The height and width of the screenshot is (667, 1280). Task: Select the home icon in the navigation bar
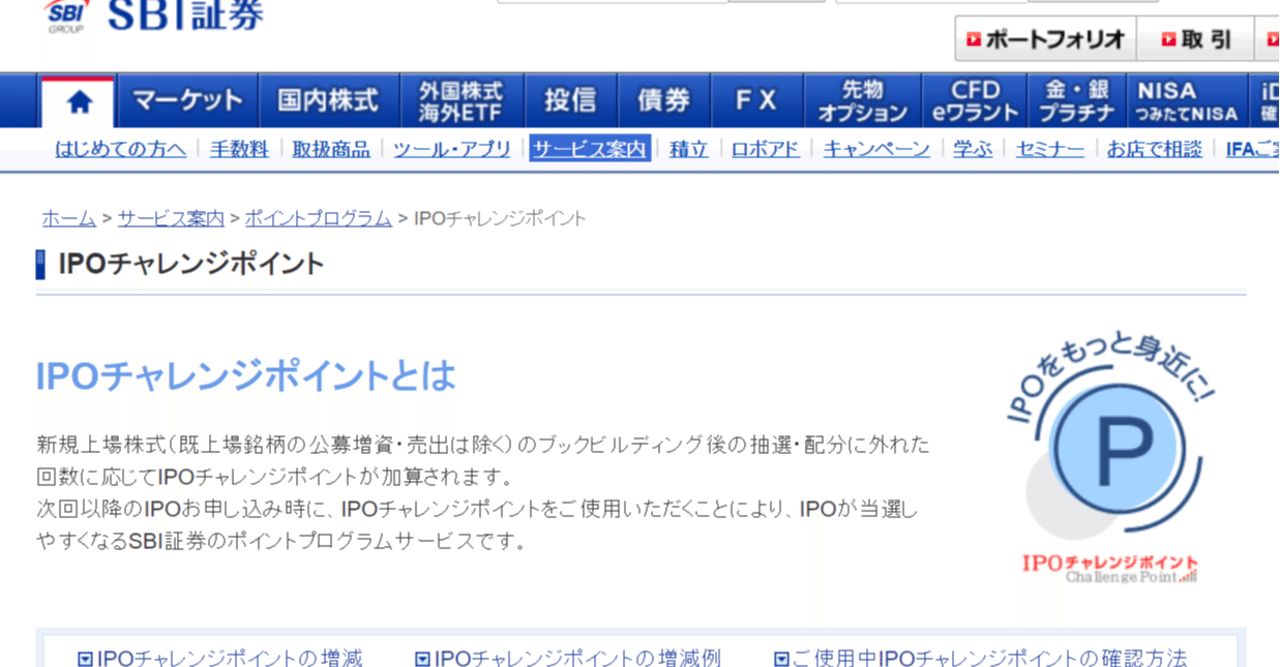click(78, 100)
